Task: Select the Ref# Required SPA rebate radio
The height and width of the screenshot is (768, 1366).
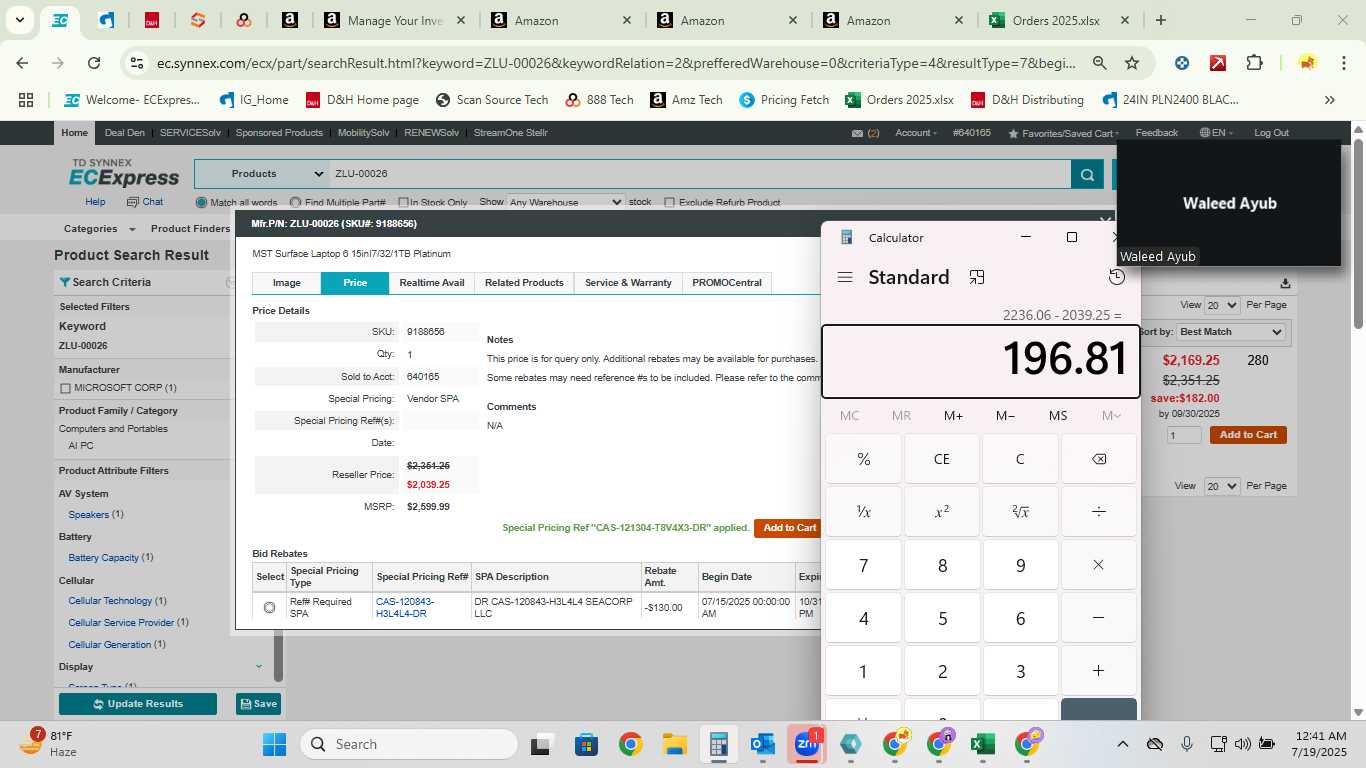Action: coord(269,607)
